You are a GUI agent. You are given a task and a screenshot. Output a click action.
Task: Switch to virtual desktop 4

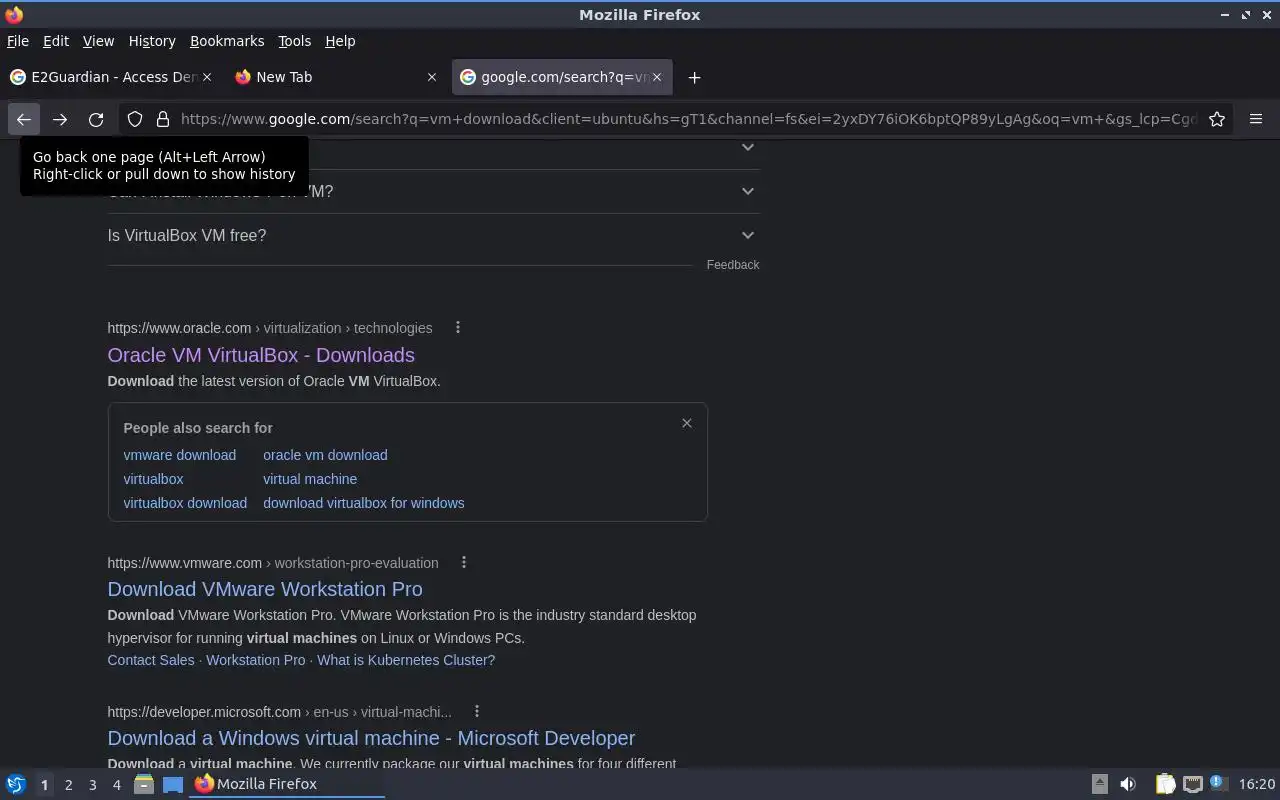(116, 785)
